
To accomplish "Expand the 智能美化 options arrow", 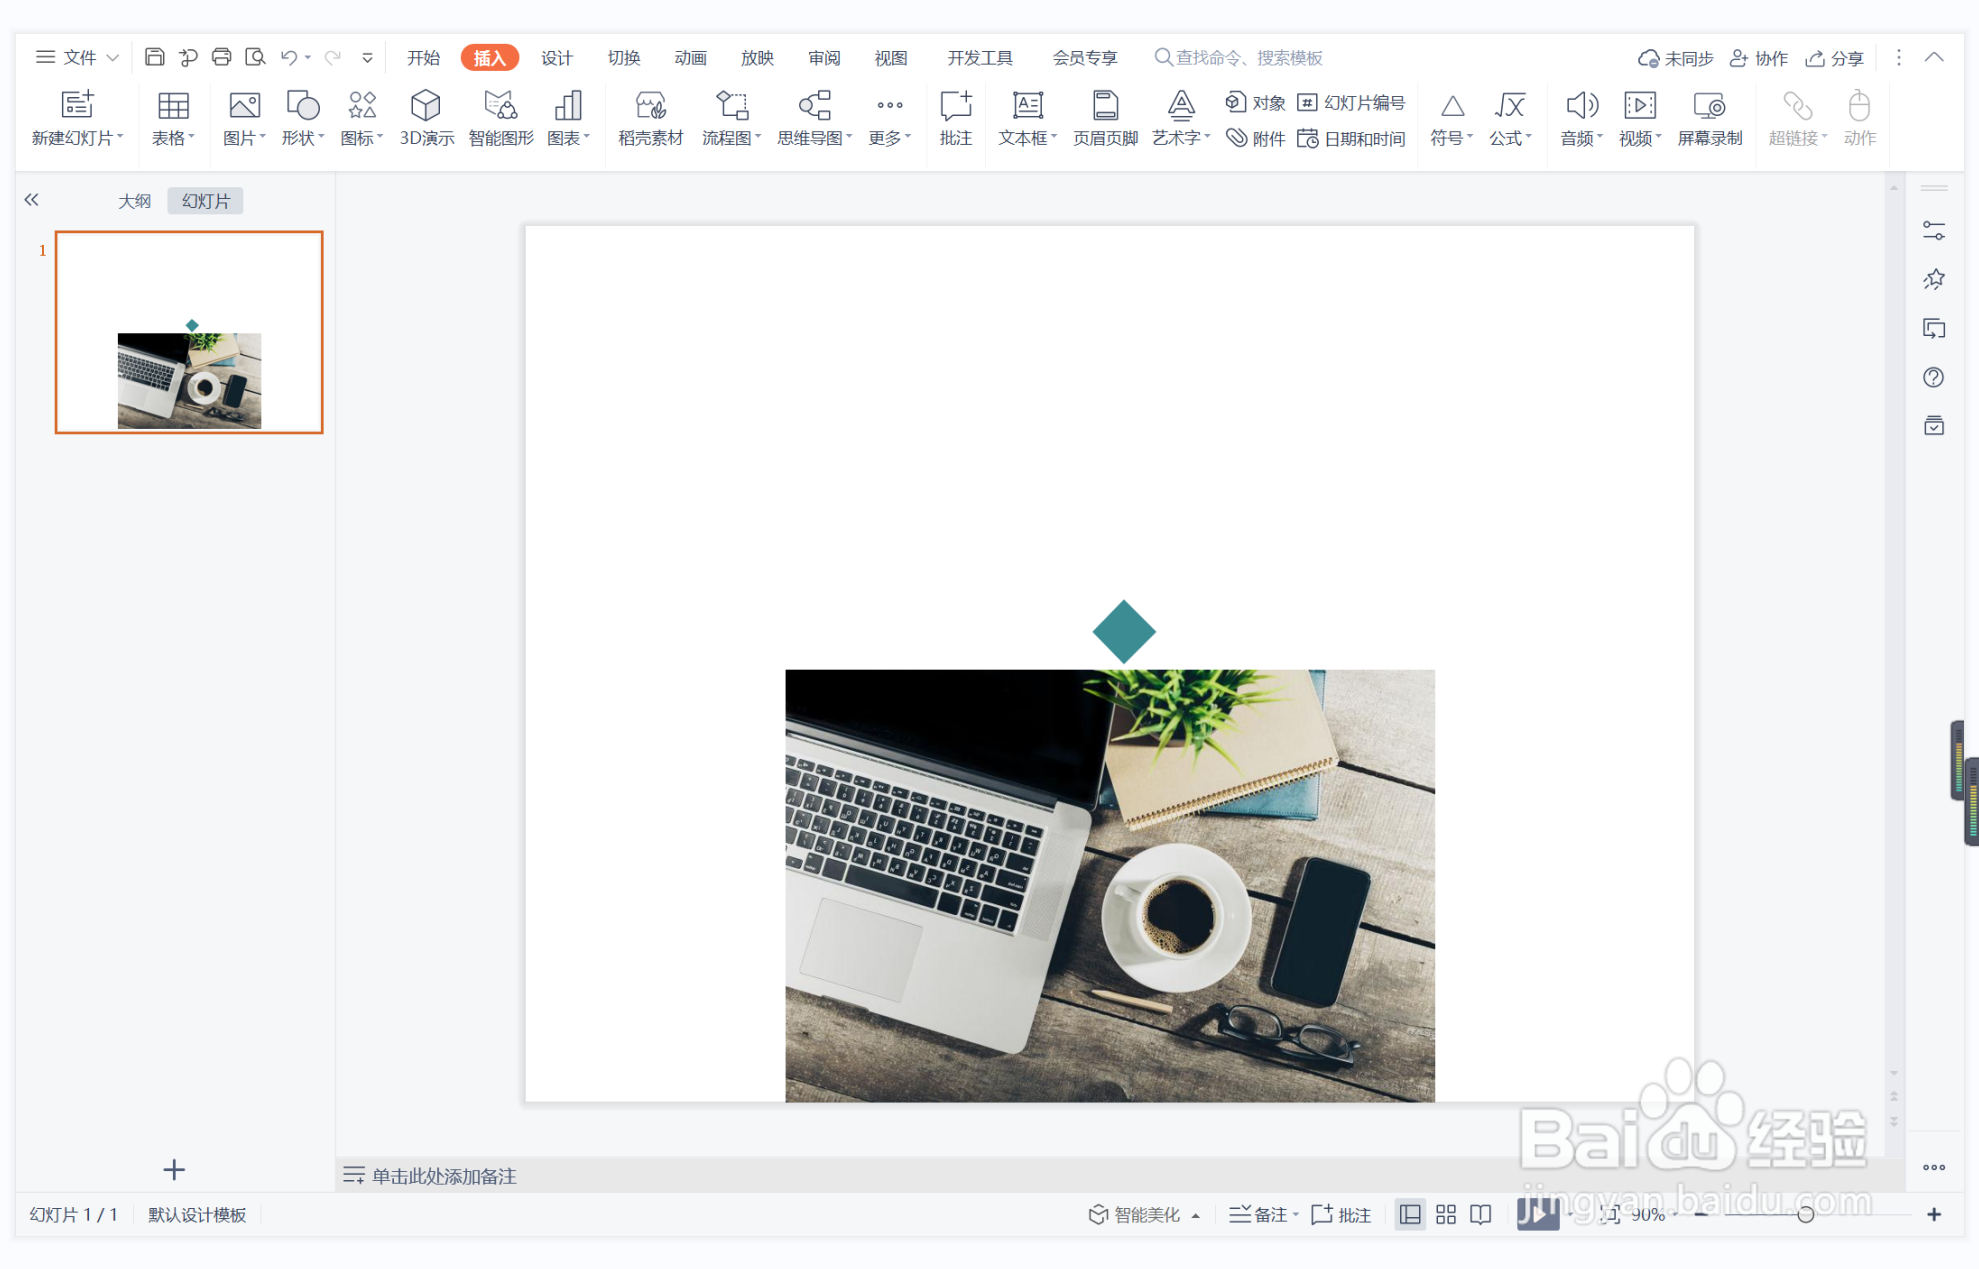I will coord(1196,1216).
